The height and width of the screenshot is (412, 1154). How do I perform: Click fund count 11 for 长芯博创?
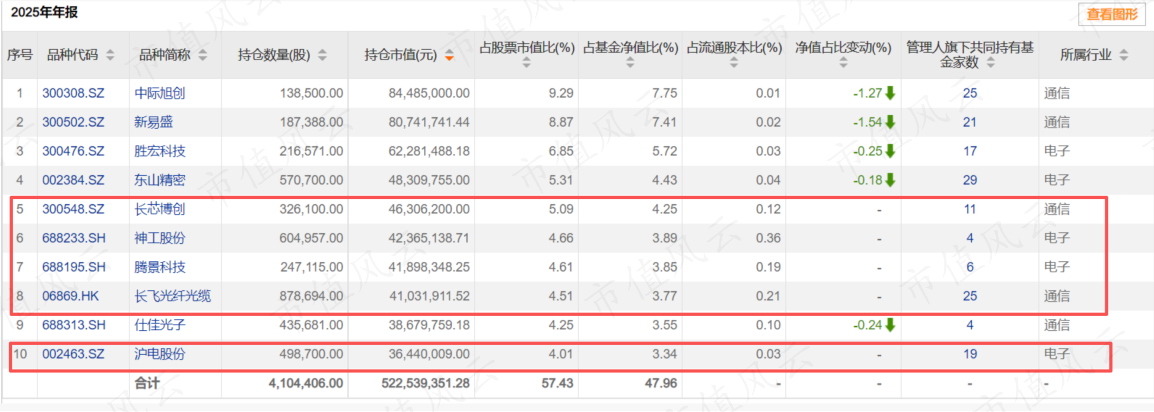(x=970, y=210)
